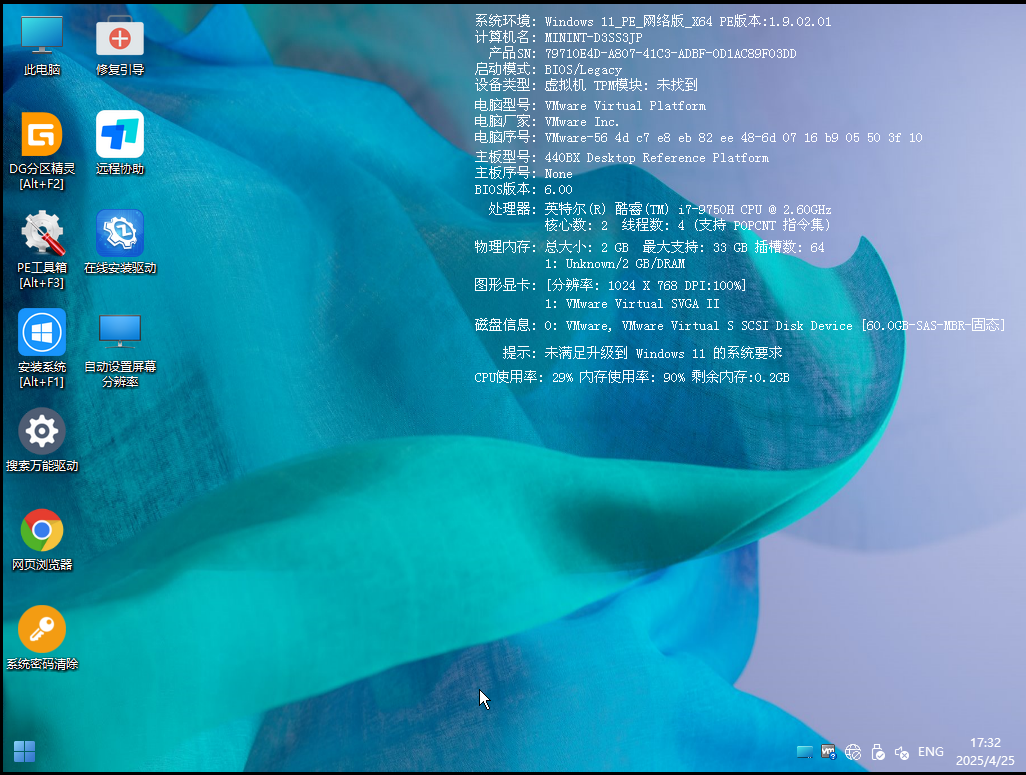Launch the 网页浏览器 Chrome browser
The width and height of the screenshot is (1026, 775).
(x=42, y=539)
